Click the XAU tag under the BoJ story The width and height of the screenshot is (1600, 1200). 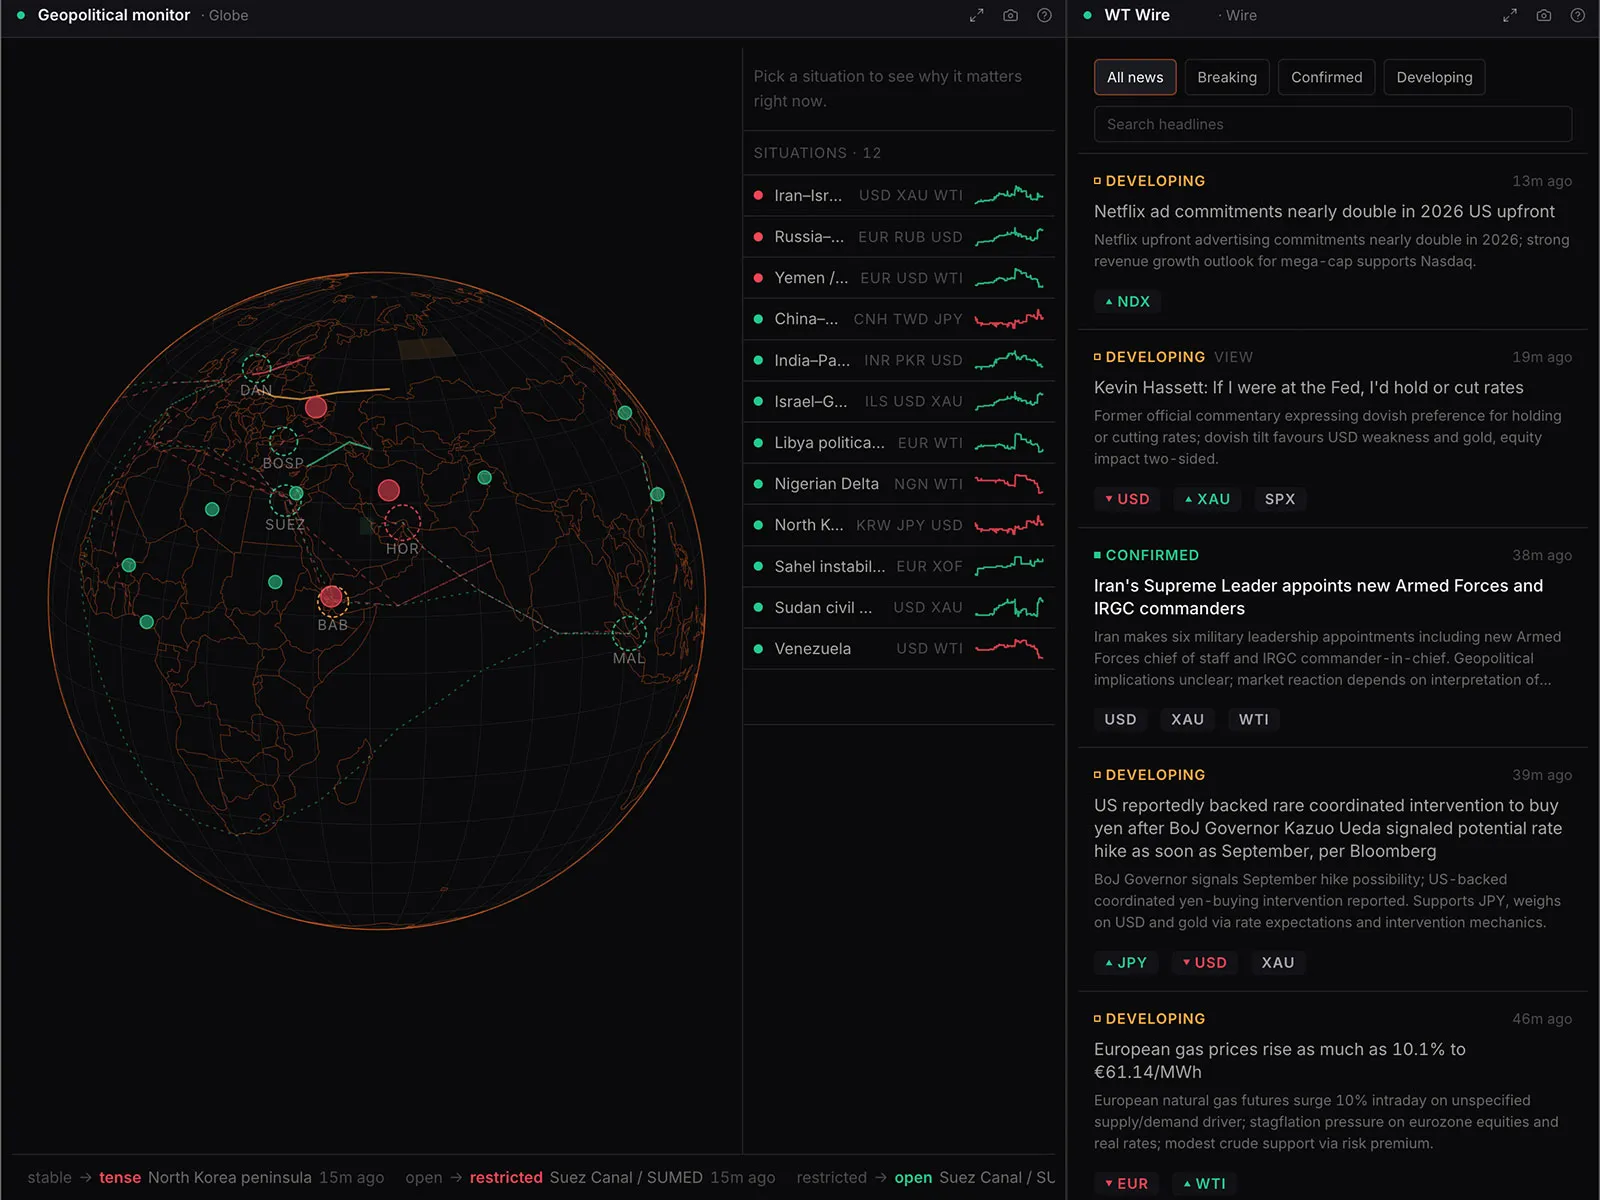[x=1278, y=963]
